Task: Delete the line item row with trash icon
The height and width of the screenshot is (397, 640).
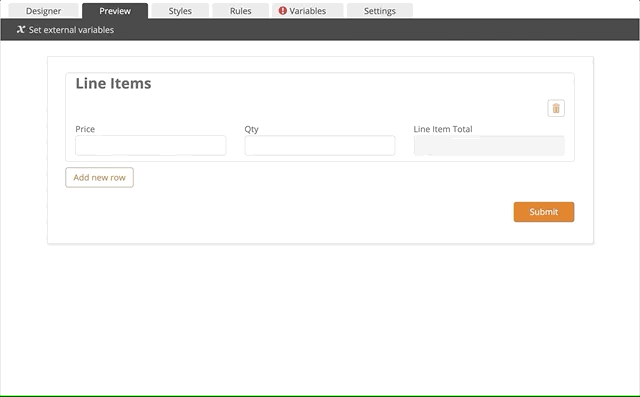Action: coord(556,108)
